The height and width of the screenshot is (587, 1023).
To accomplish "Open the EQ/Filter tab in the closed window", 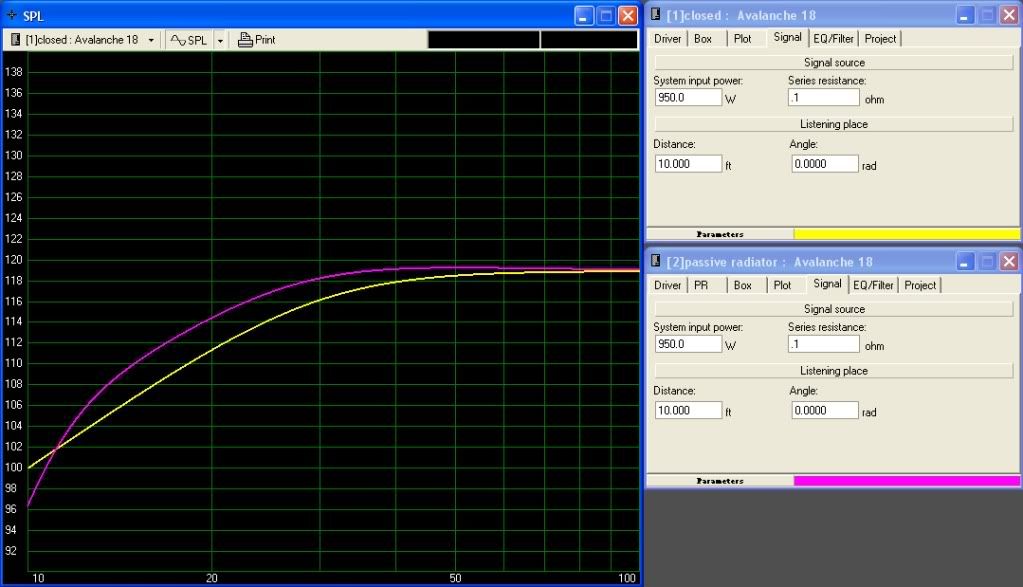I will click(833, 38).
